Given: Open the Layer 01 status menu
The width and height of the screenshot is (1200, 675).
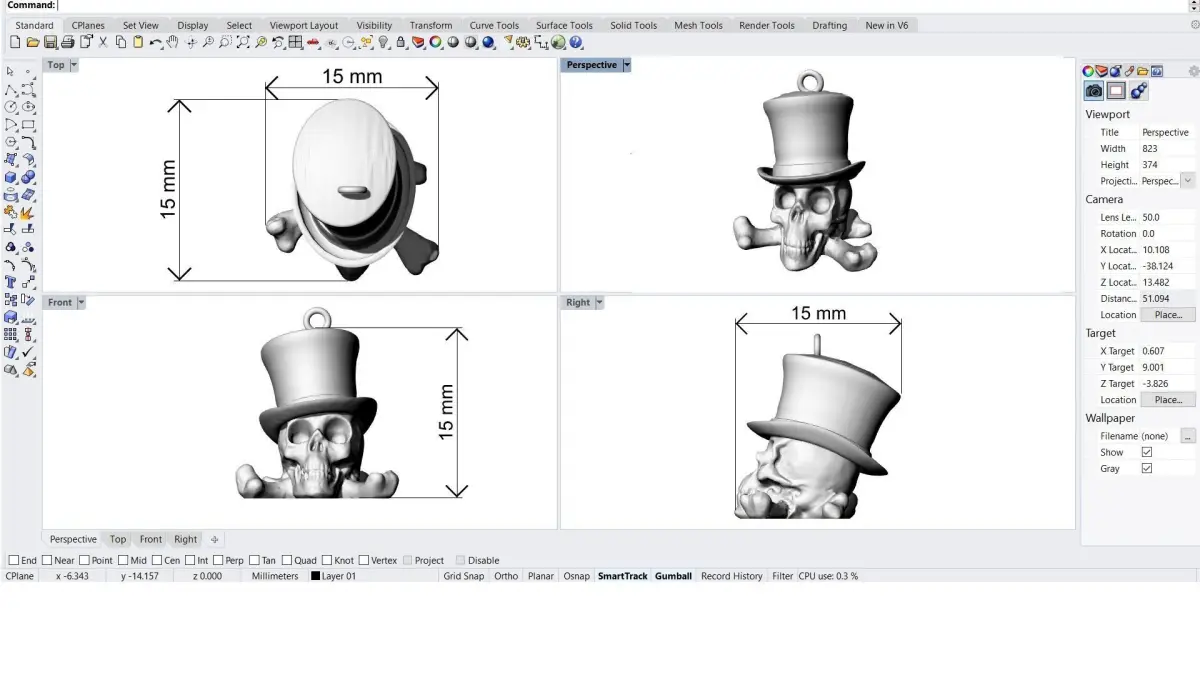Looking at the screenshot, I should 333,576.
